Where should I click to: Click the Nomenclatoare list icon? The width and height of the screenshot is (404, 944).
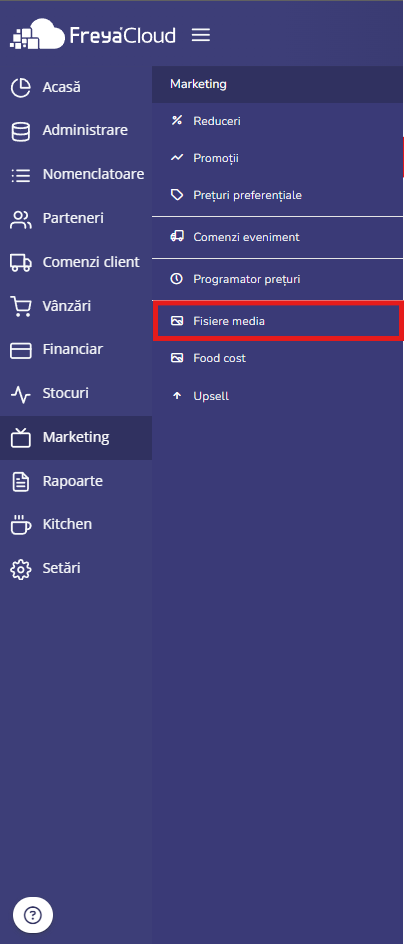[x=21, y=175]
